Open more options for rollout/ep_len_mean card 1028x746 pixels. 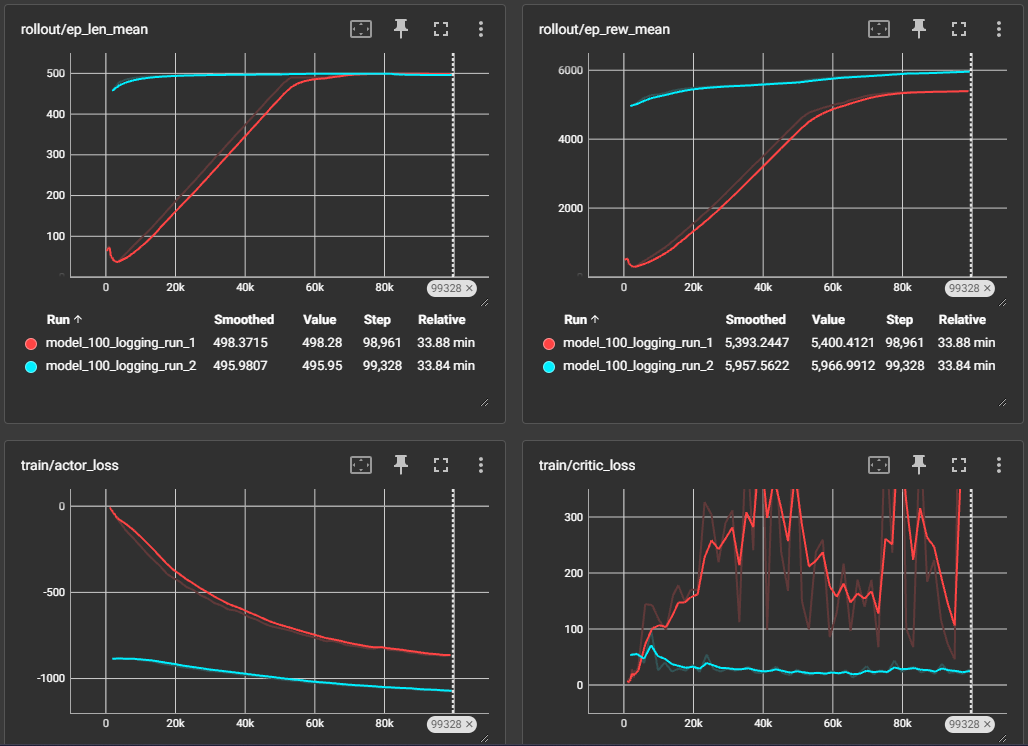point(481,29)
